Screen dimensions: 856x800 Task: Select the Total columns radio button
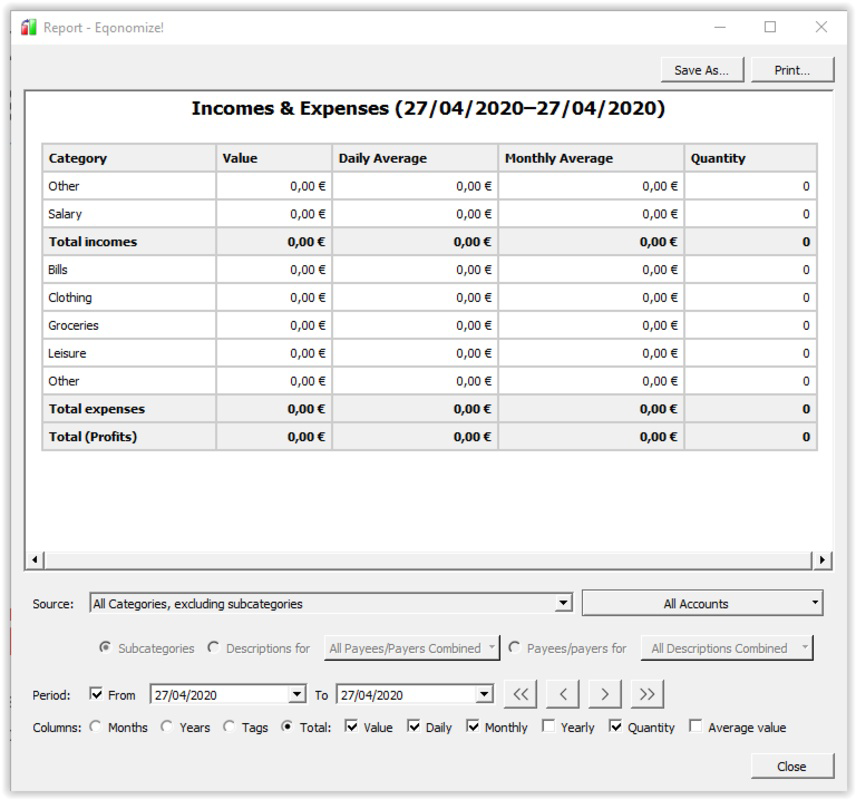click(287, 727)
